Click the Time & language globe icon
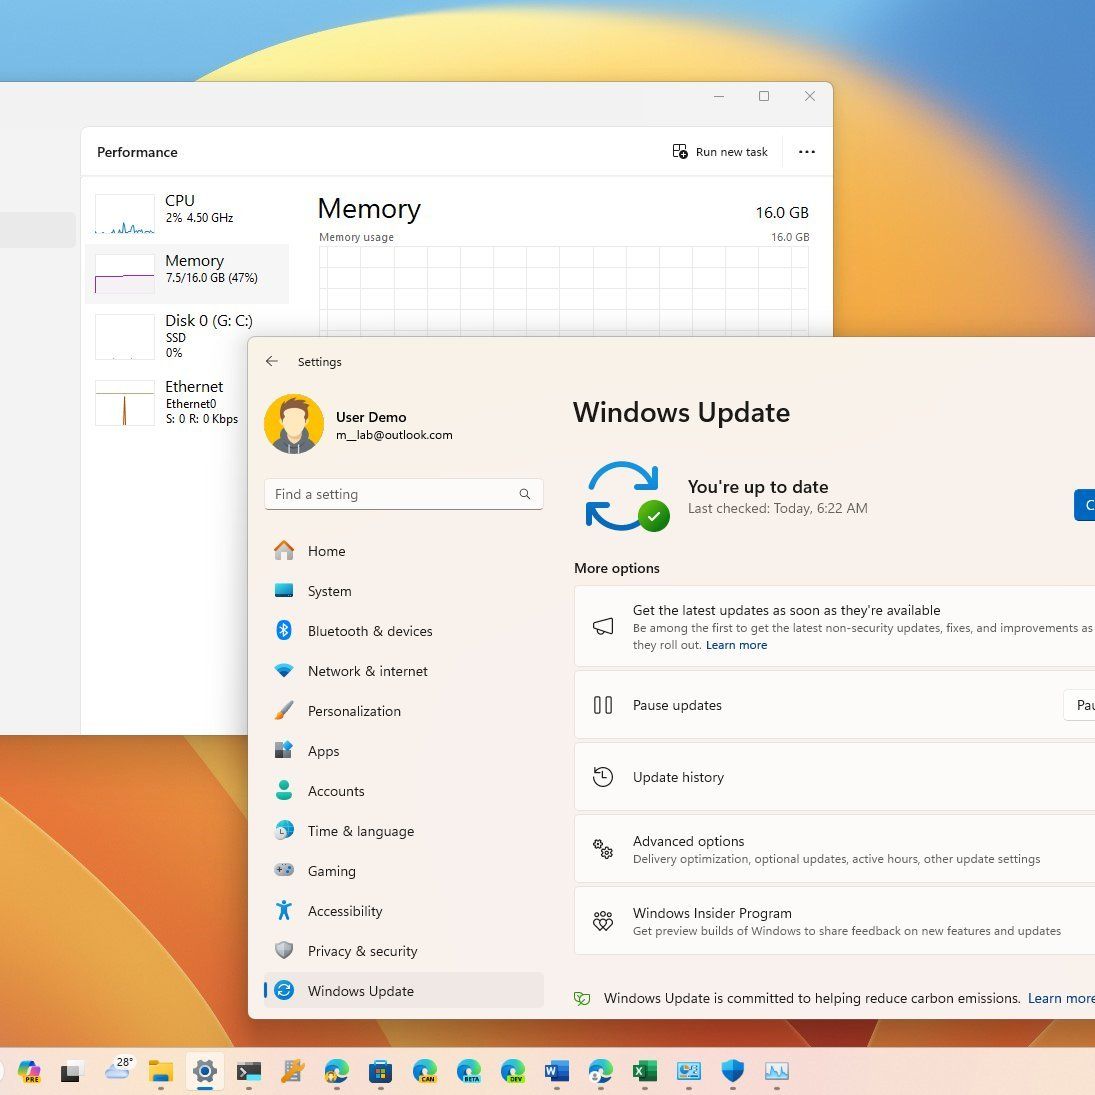 coord(284,830)
